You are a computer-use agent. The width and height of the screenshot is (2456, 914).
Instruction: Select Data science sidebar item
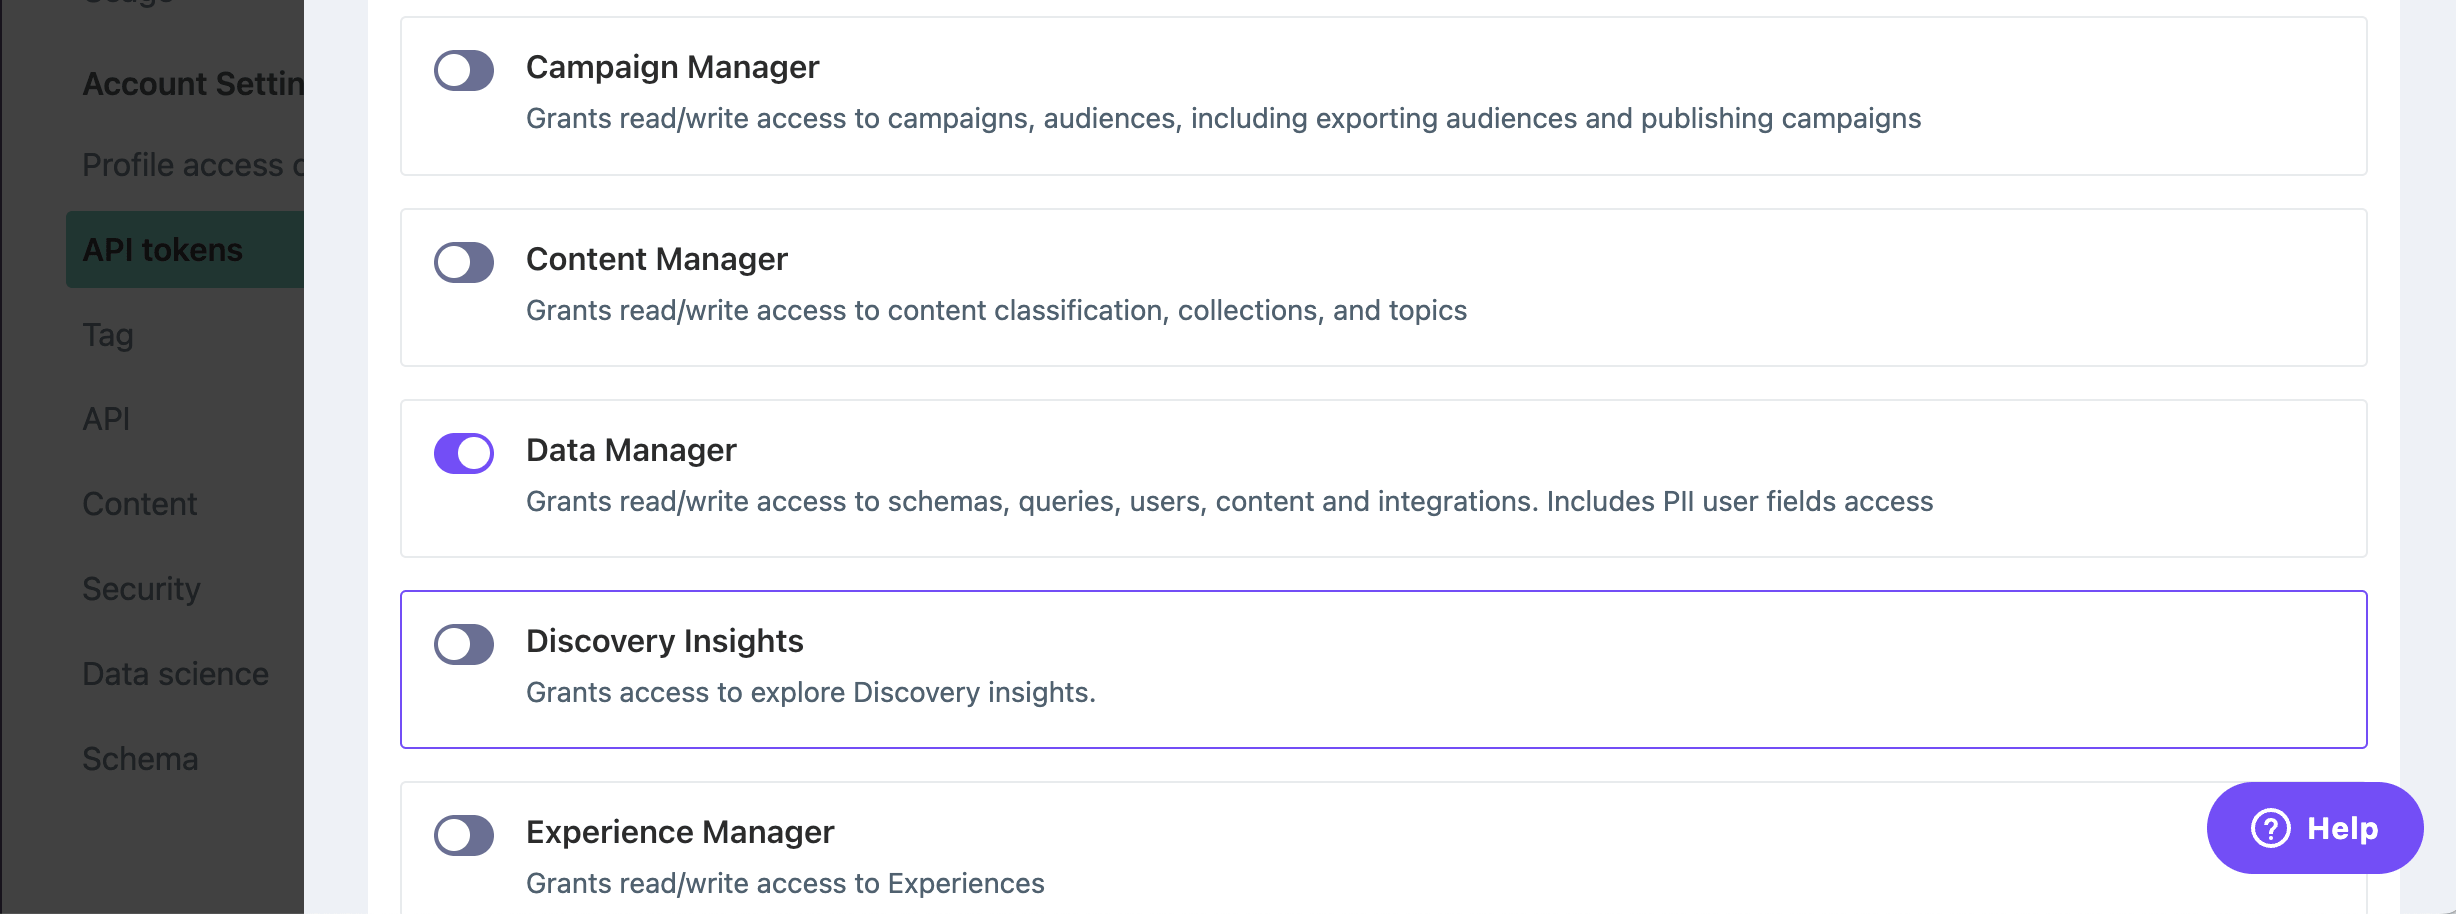click(x=175, y=674)
